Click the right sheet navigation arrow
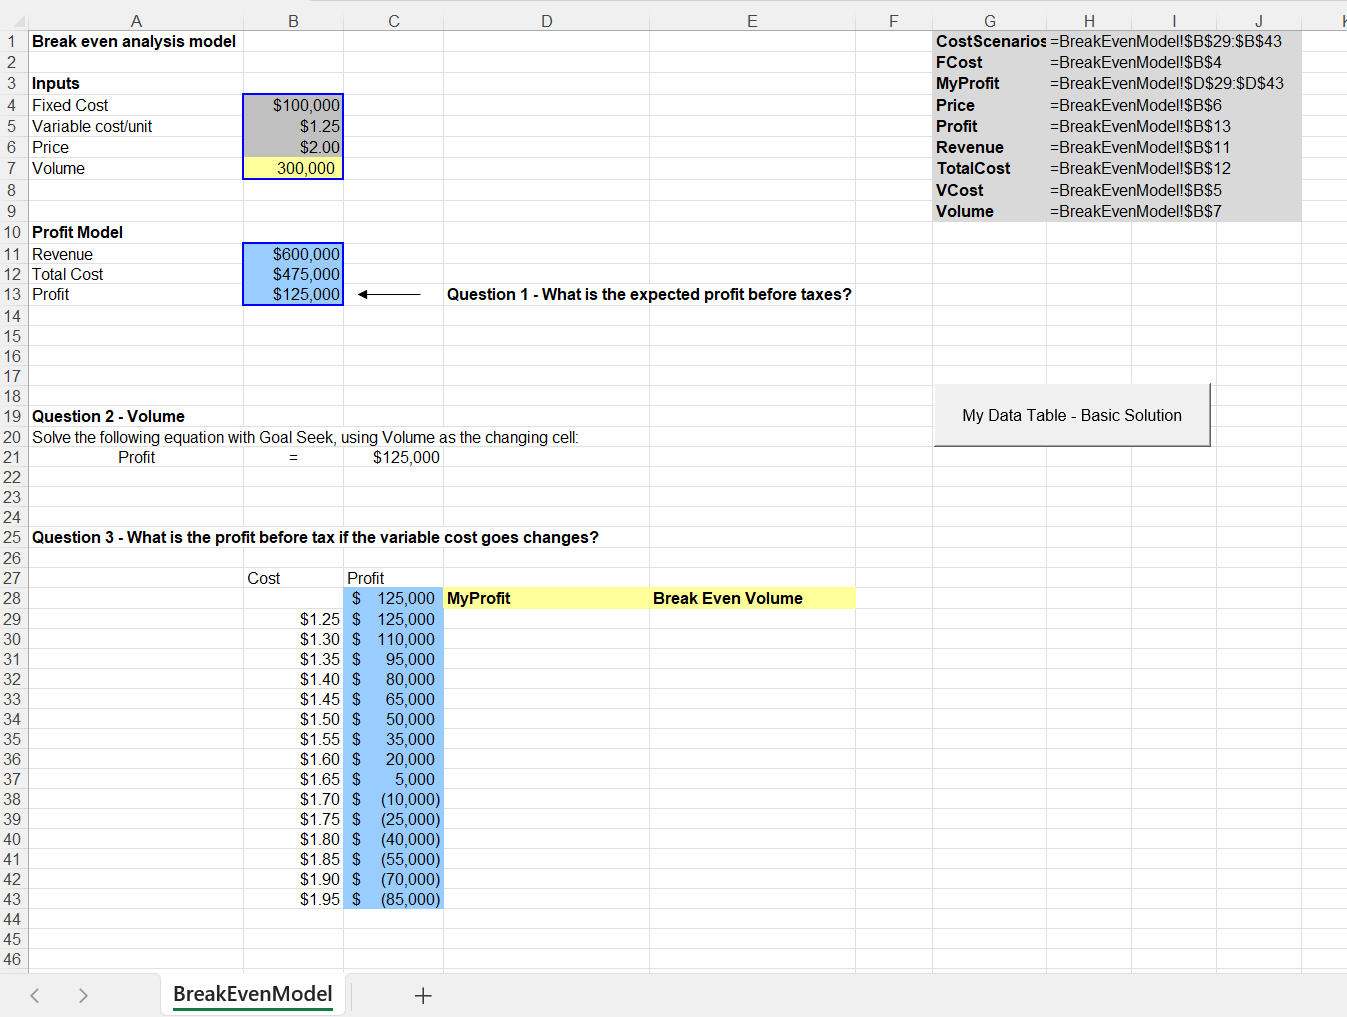The image size is (1347, 1017). 84,995
